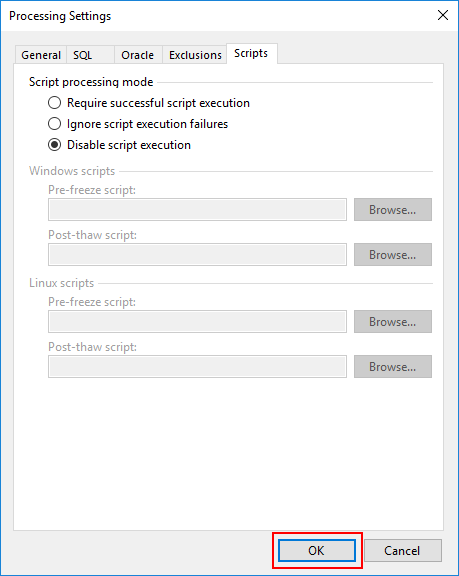Click Windows Pre-freeze script input field

197,210
